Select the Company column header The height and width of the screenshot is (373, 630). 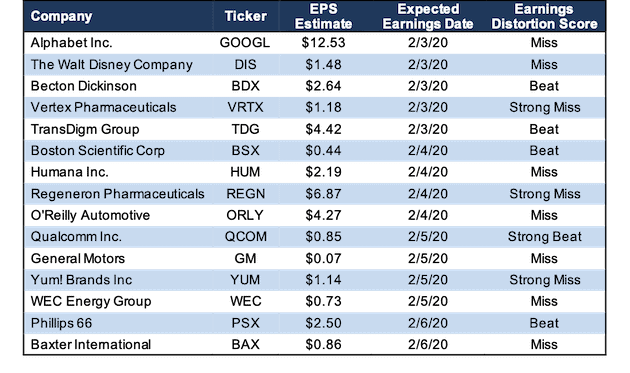pos(61,16)
